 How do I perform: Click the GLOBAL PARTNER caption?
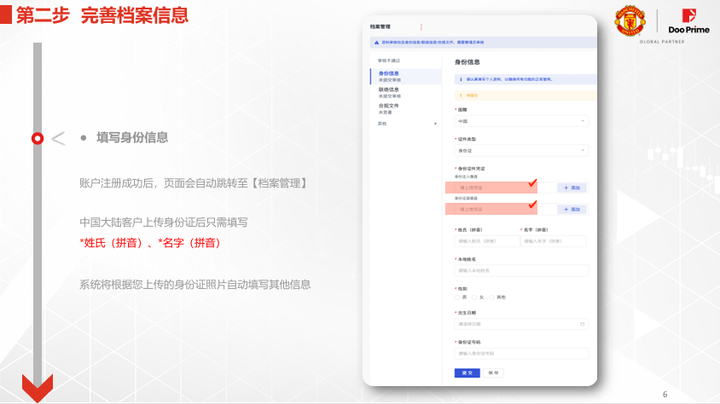(662, 42)
